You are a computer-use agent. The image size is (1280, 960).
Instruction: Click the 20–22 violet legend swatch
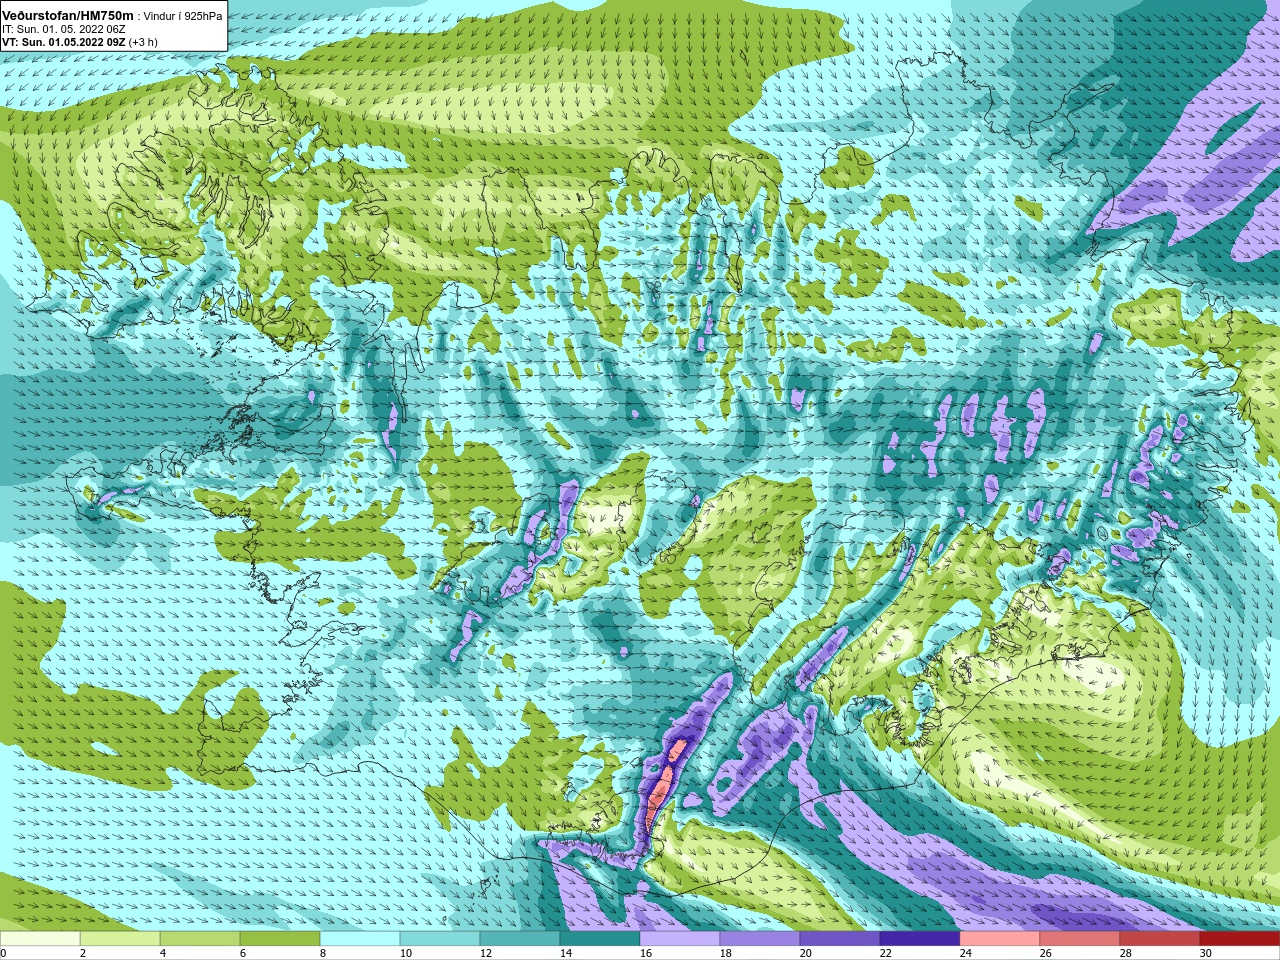click(x=840, y=939)
